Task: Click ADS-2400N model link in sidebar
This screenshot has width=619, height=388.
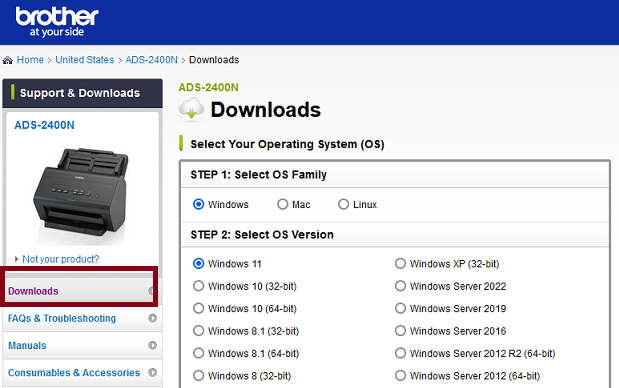Action: 44,125
